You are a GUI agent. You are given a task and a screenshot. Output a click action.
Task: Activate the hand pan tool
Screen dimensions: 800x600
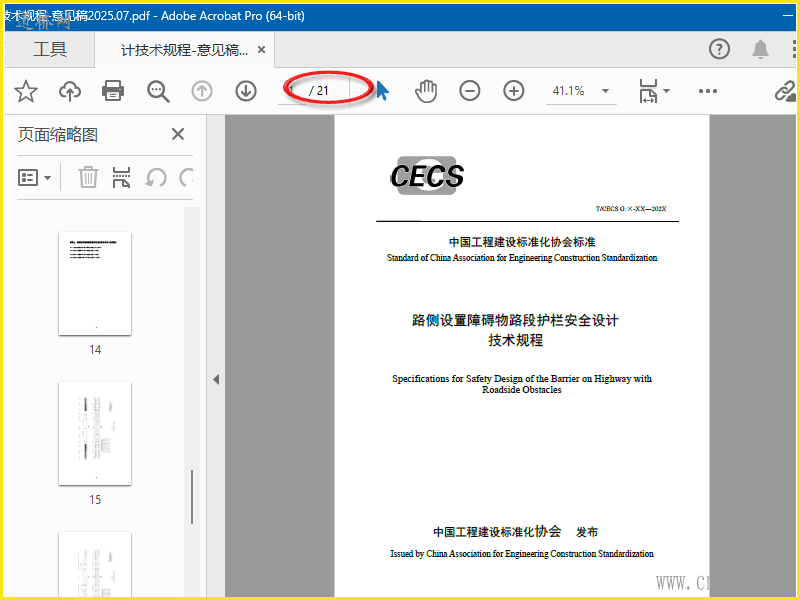[426, 91]
